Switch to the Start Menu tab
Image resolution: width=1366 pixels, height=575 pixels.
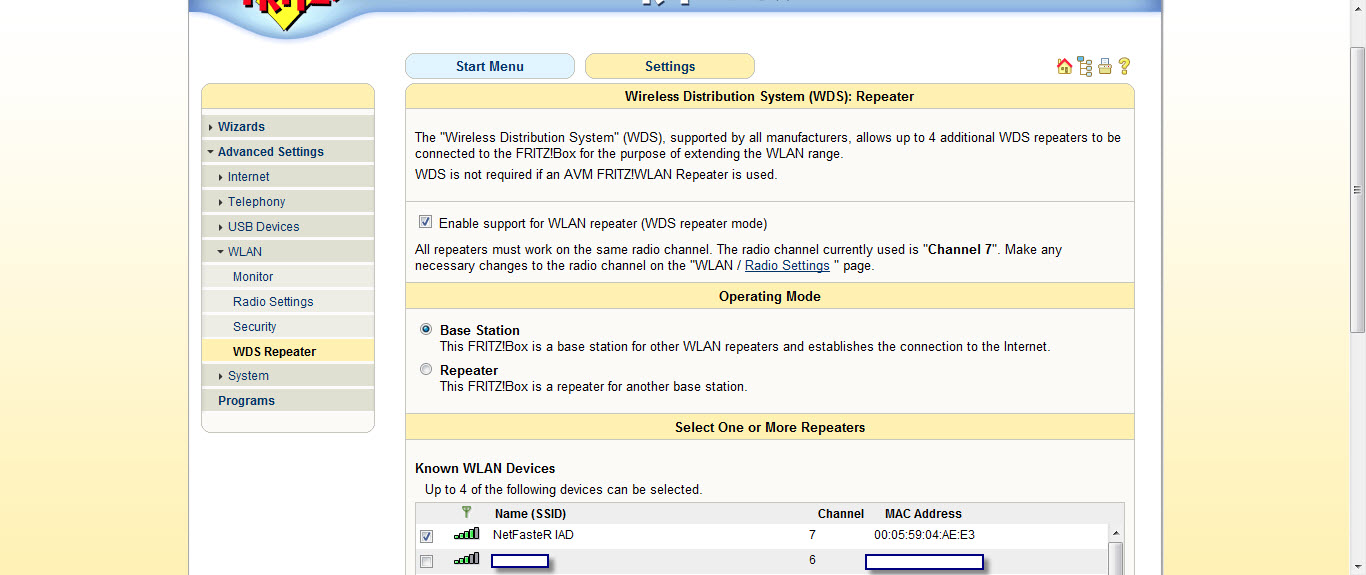pyautogui.click(x=490, y=66)
